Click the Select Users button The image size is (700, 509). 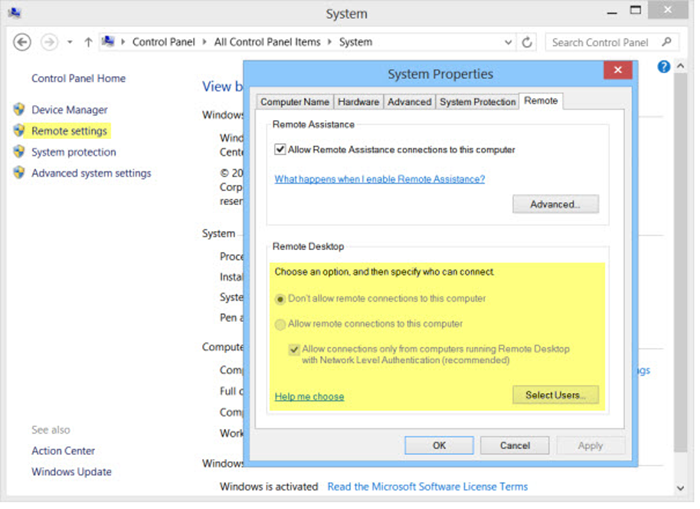coord(555,395)
